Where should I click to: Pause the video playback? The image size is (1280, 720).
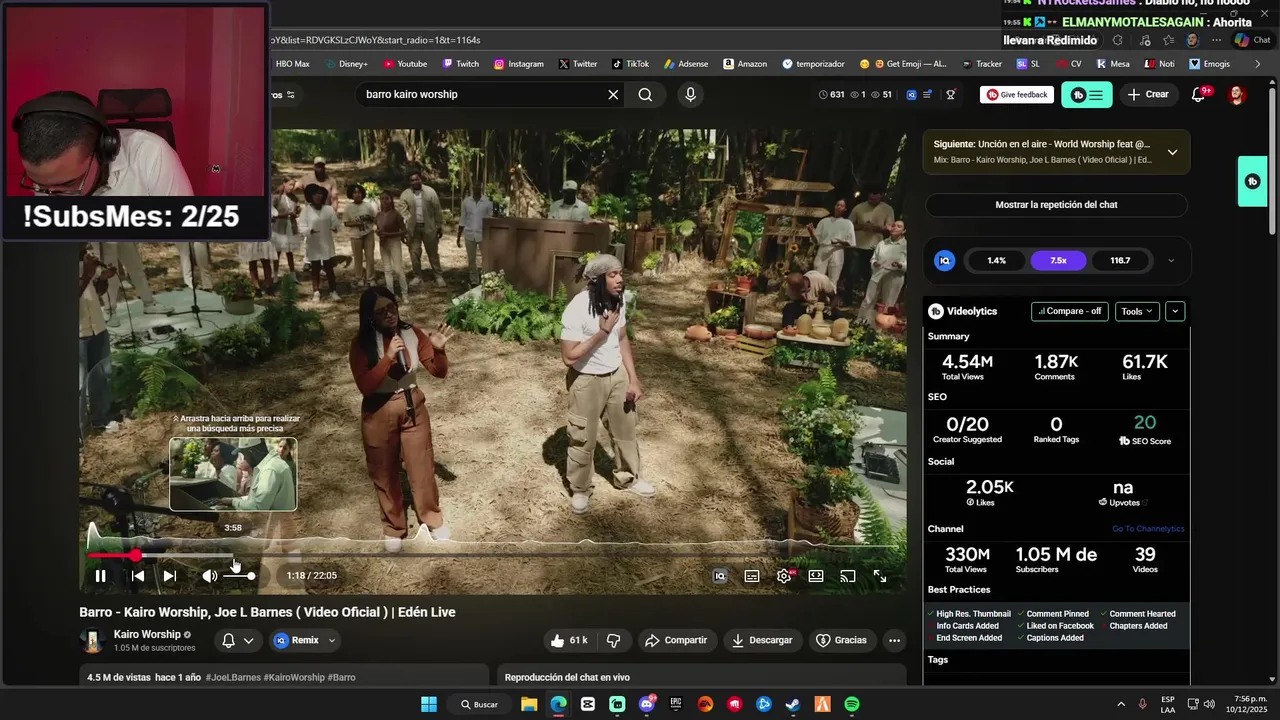pos(100,576)
